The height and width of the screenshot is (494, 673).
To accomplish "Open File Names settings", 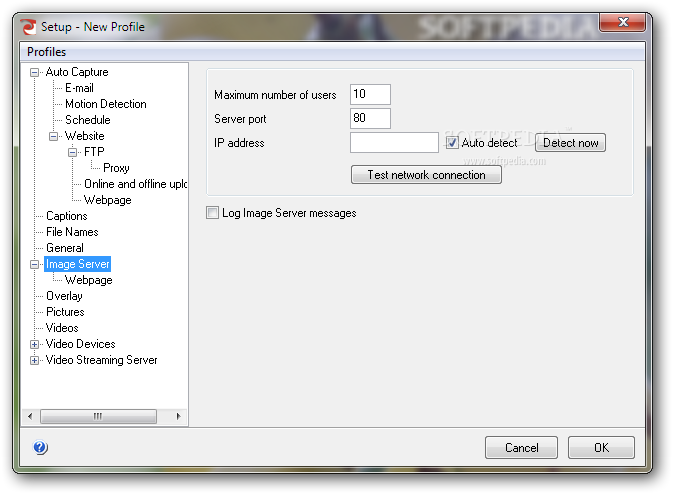I will tap(72, 232).
